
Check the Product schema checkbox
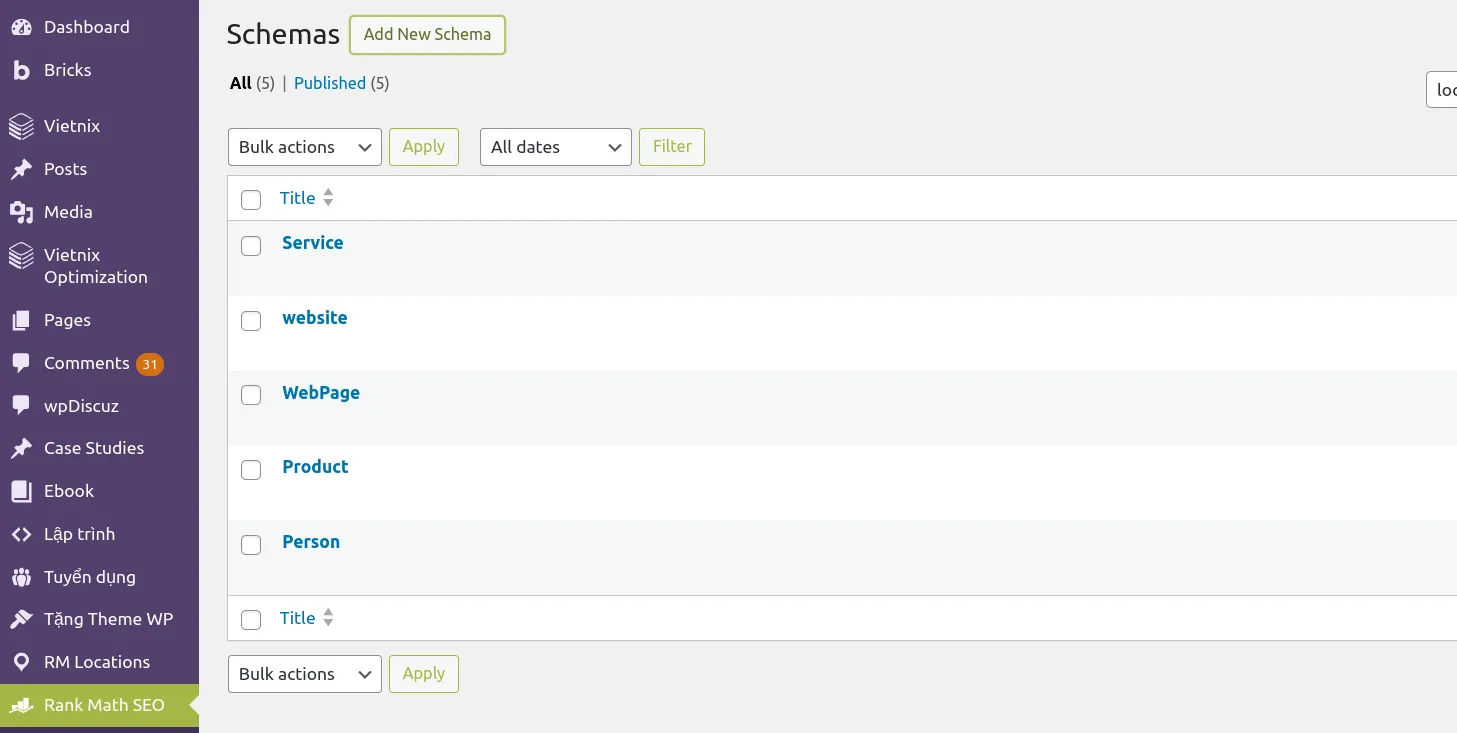coord(251,470)
